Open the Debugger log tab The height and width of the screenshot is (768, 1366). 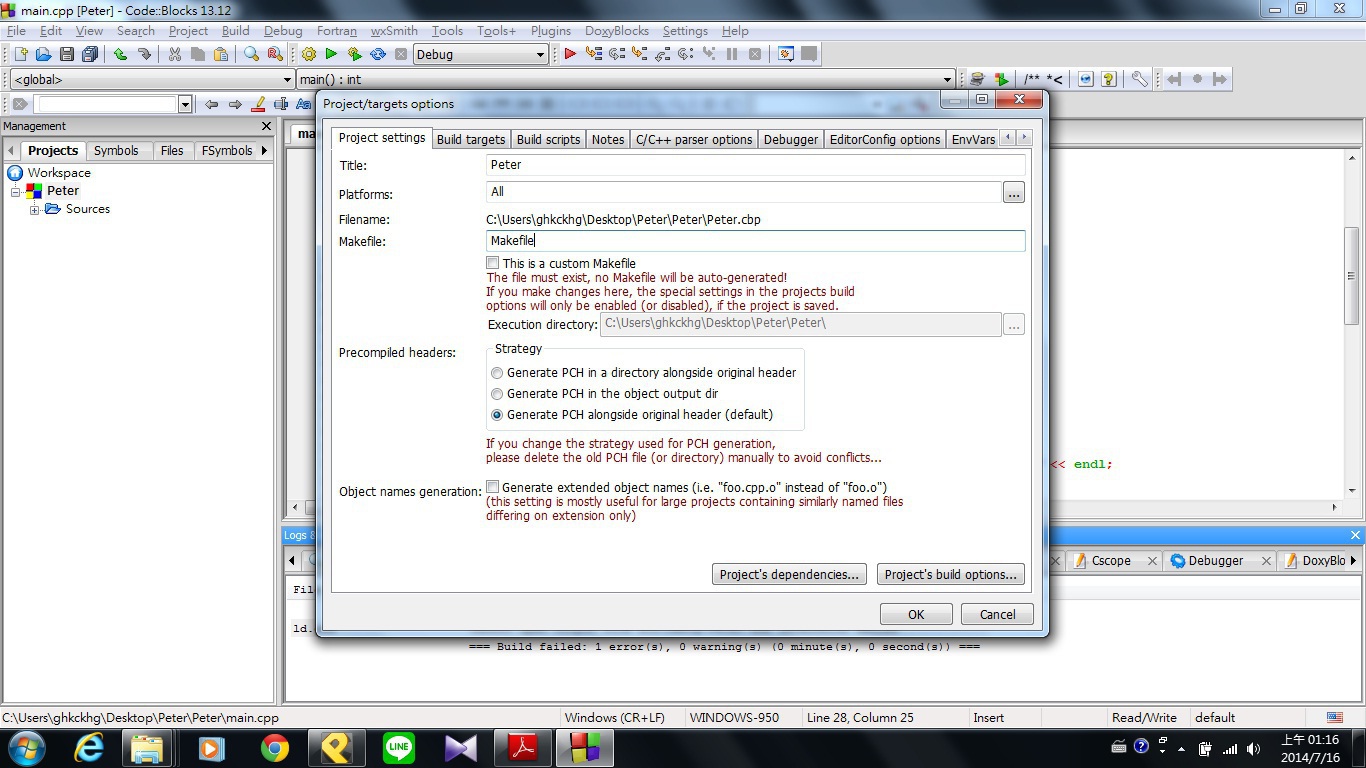click(x=1215, y=561)
